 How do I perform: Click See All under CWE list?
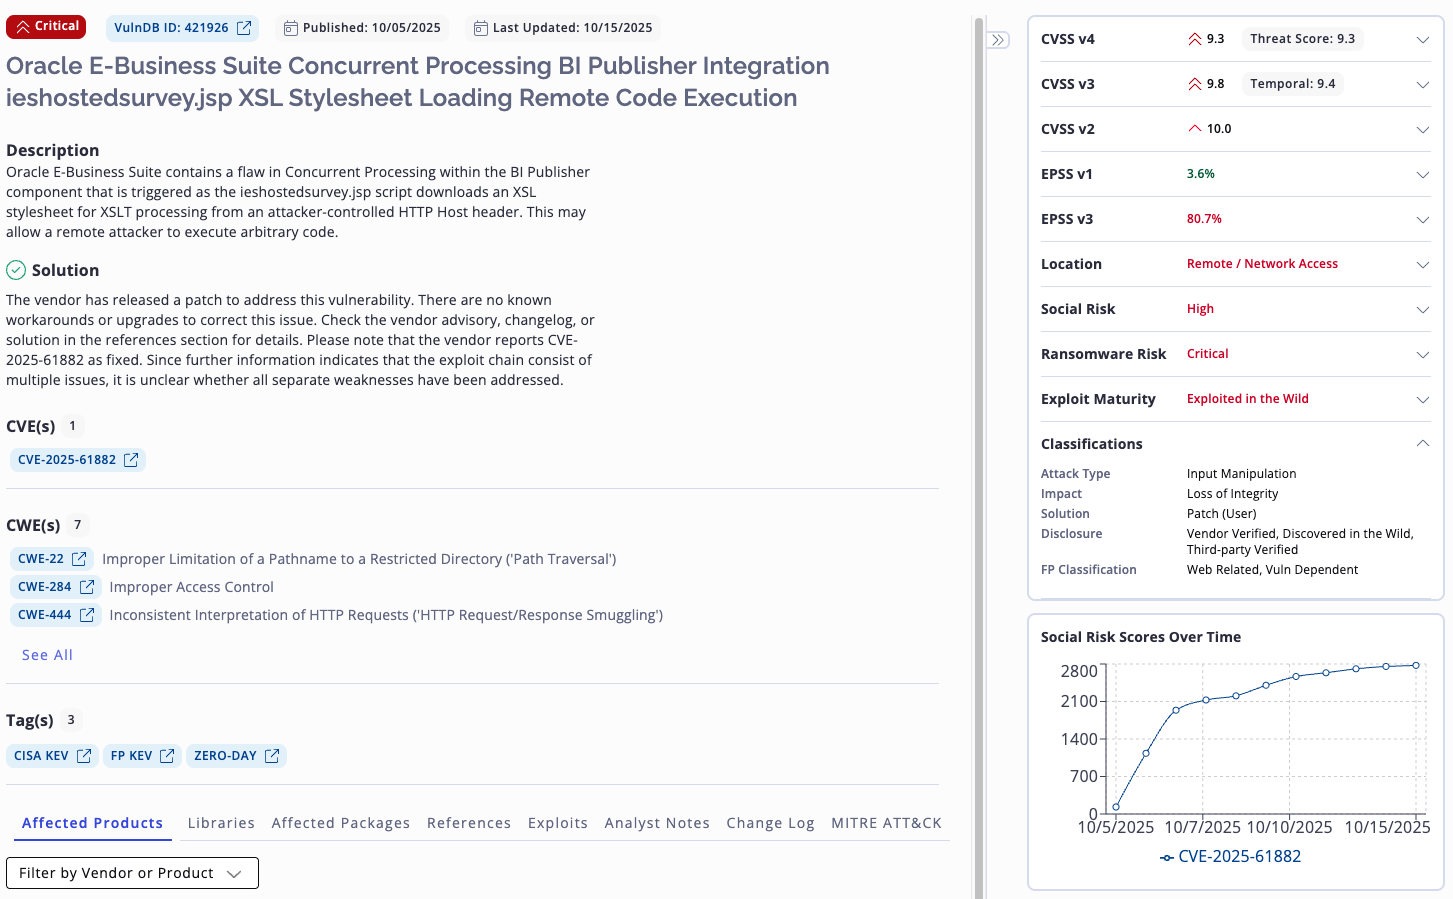pos(47,655)
